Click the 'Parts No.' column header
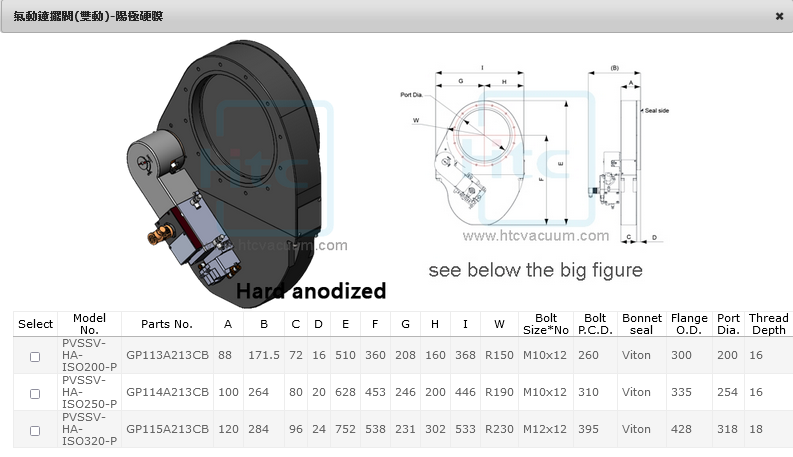Image resolution: width=793 pixels, height=457 pixels. (167, 324)
